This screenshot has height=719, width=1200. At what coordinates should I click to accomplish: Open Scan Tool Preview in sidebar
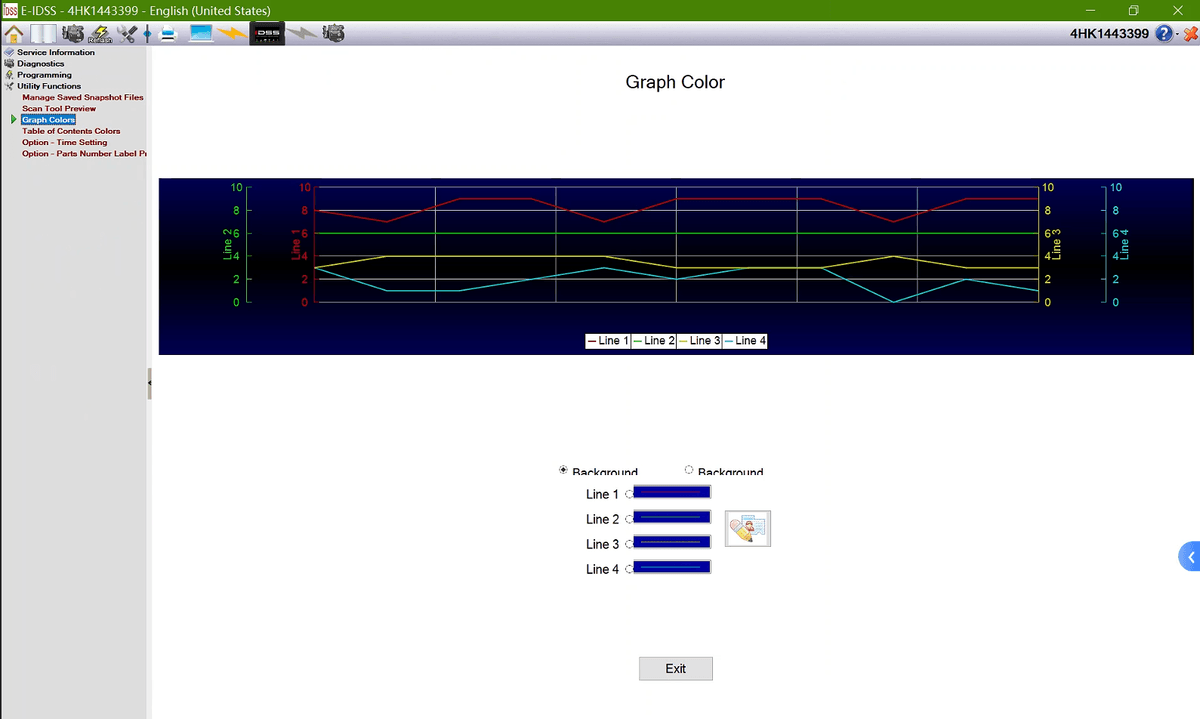tap(59, 109)
